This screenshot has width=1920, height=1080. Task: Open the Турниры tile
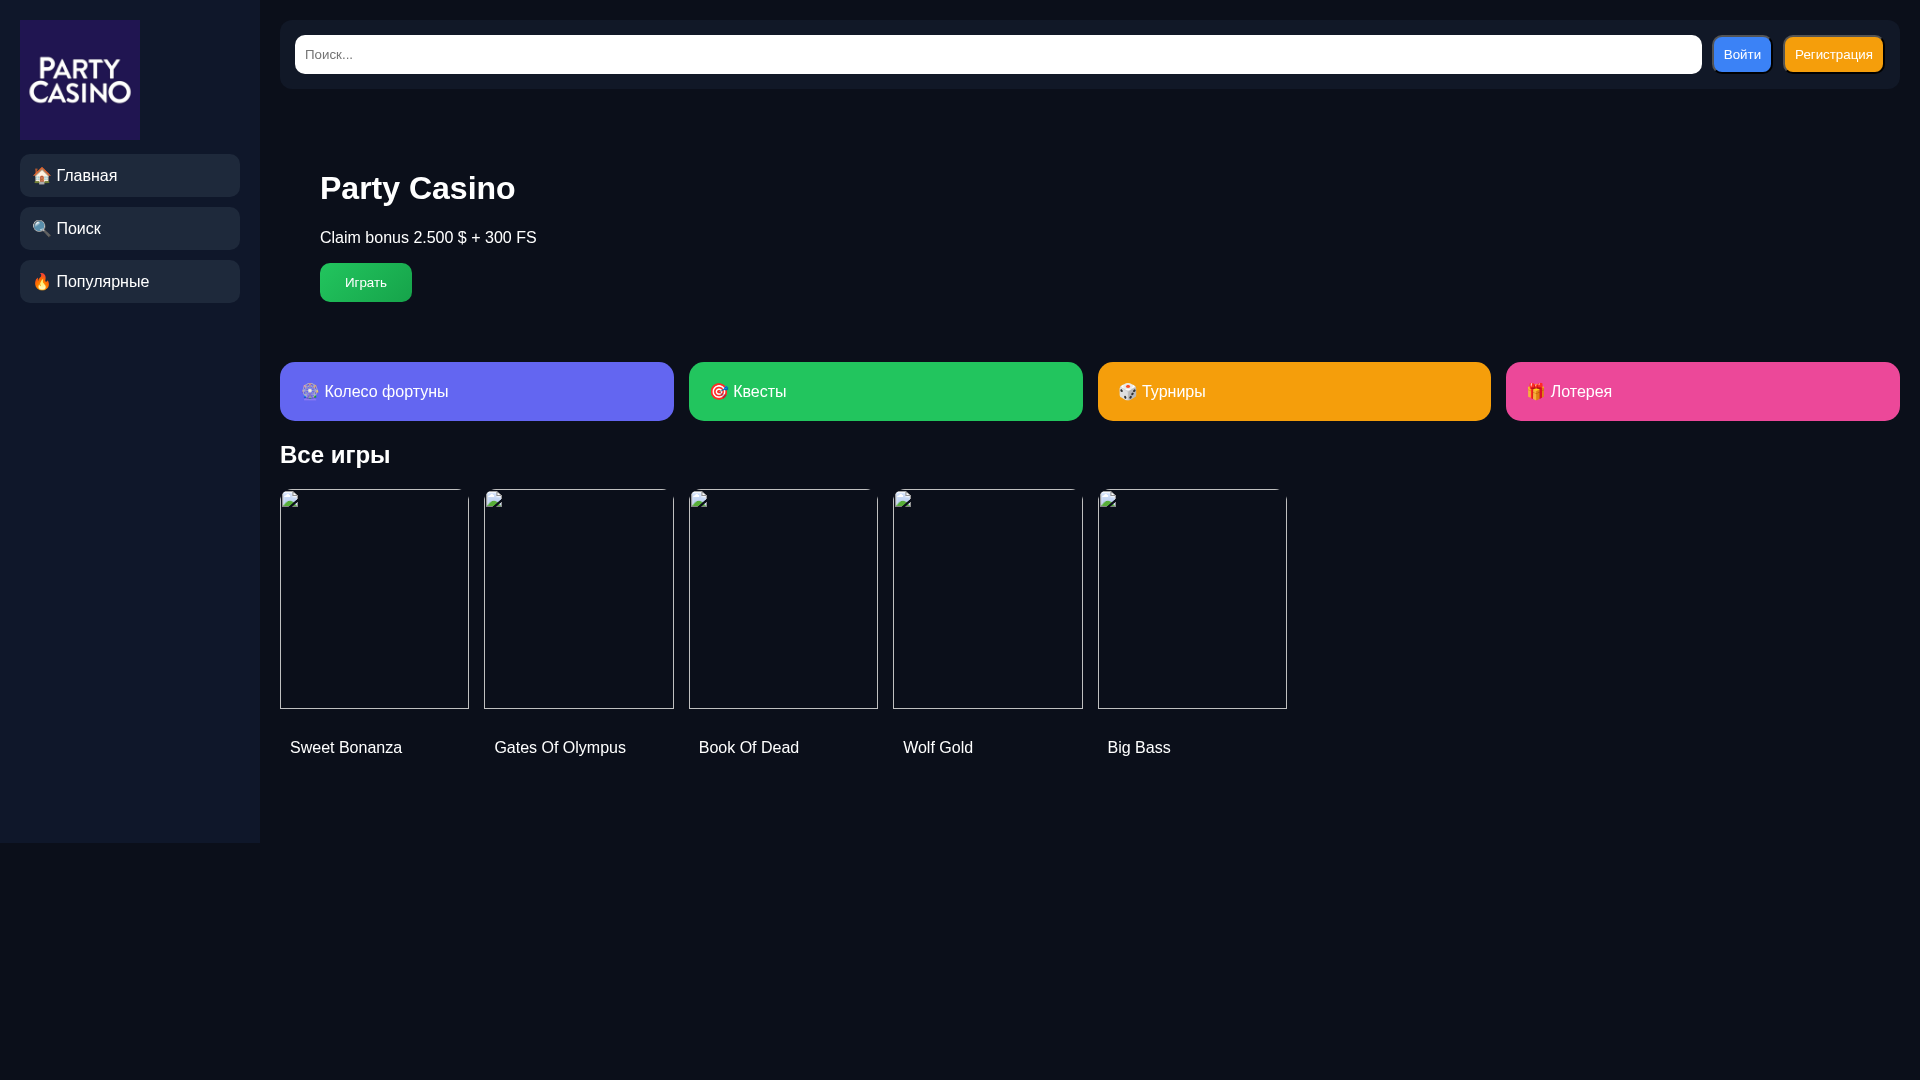click(x=1294, y=391)
